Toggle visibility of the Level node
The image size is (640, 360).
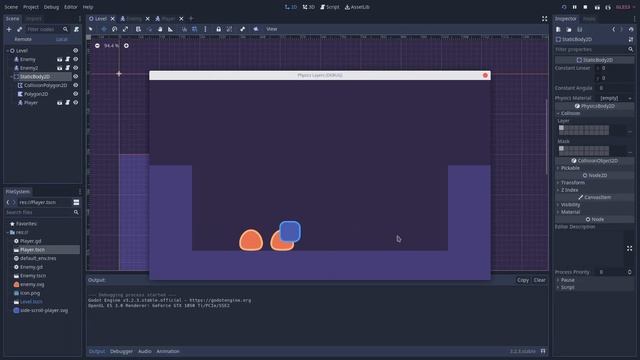point(76,51)
